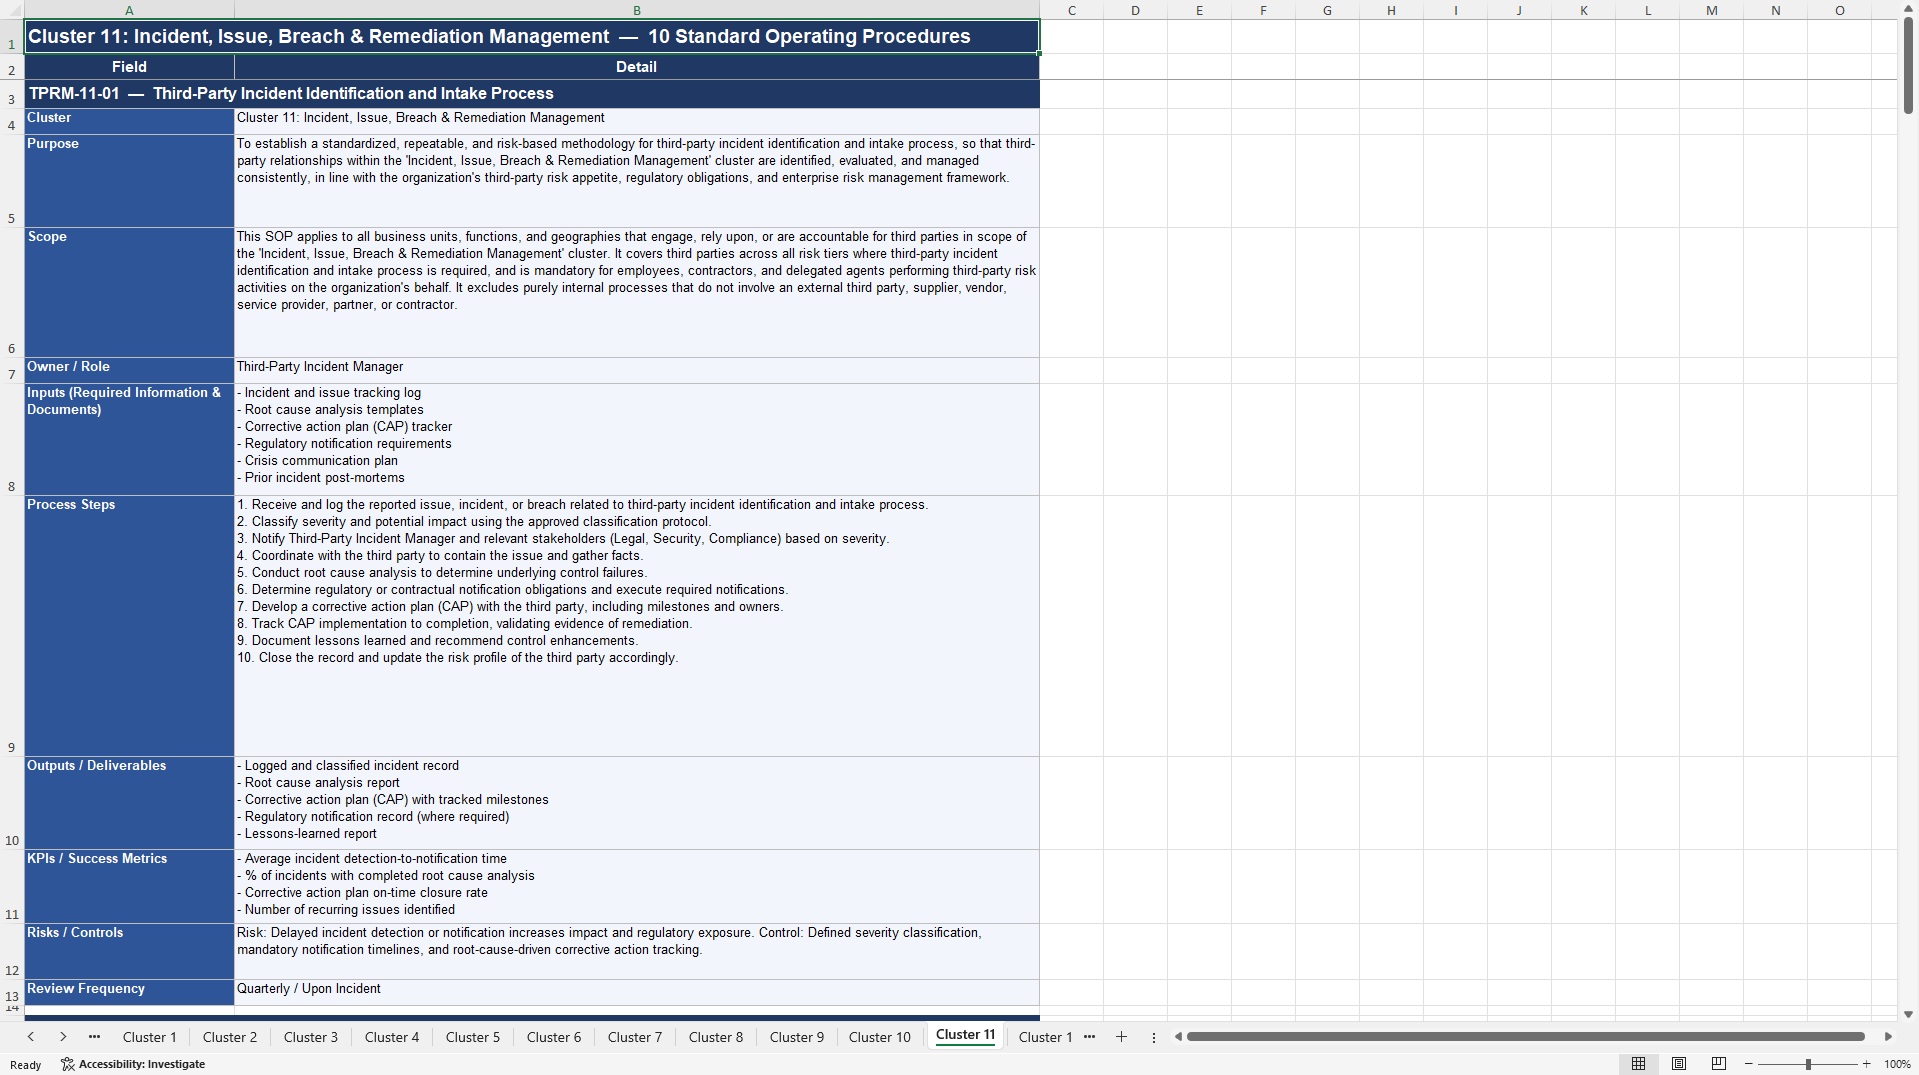Click the Cluster 11 title cell
Viewport: 1919px width, 1075px height.
(x=532, y=37)
